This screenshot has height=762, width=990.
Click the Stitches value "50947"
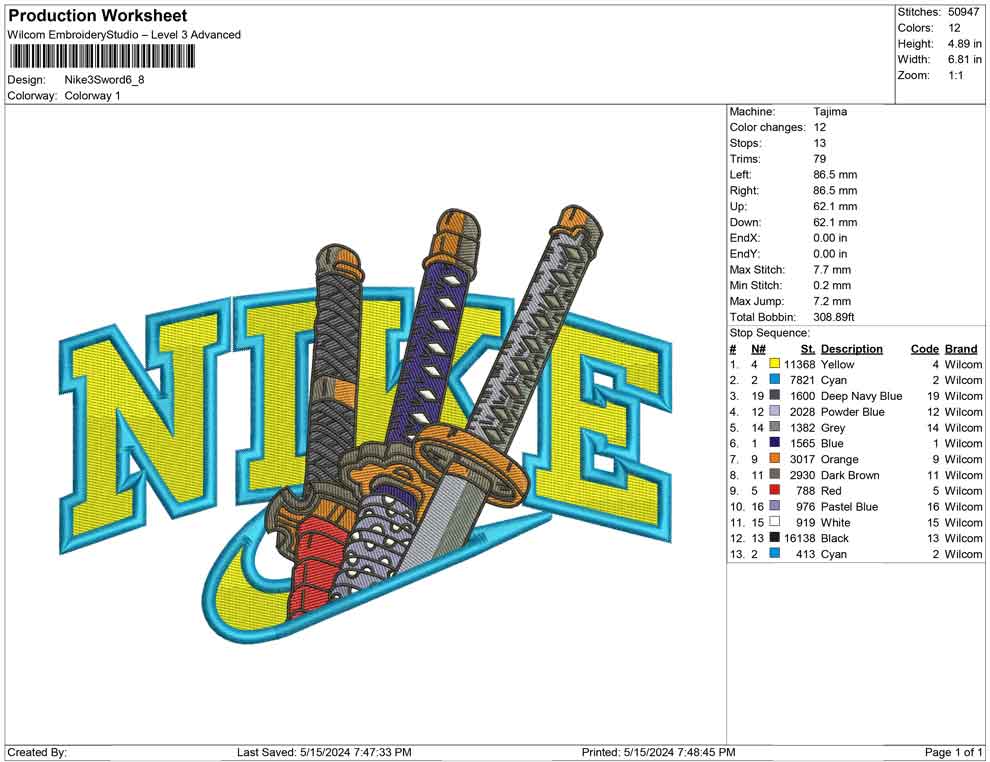[963, 12]
